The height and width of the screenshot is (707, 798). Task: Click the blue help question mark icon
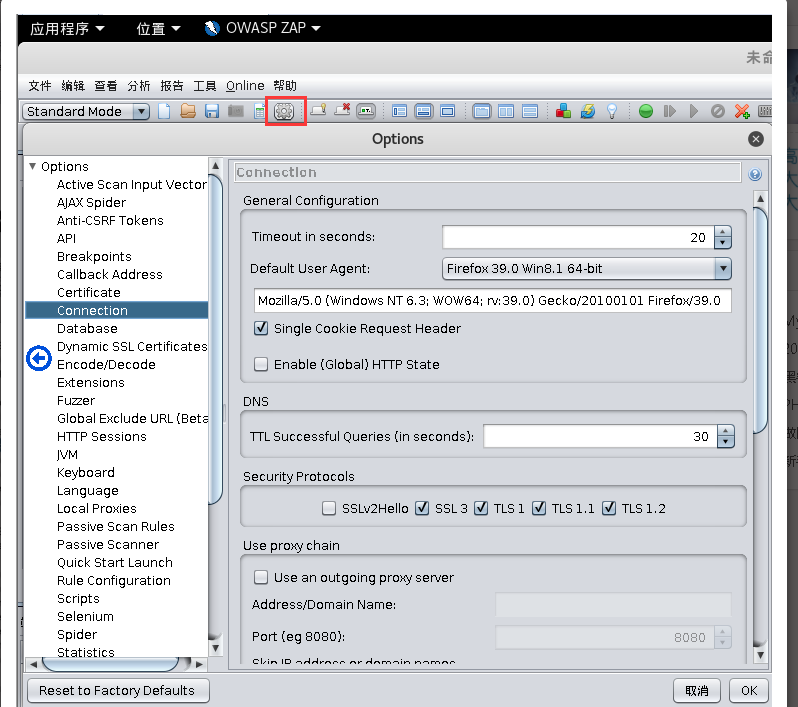coord(755,175)
